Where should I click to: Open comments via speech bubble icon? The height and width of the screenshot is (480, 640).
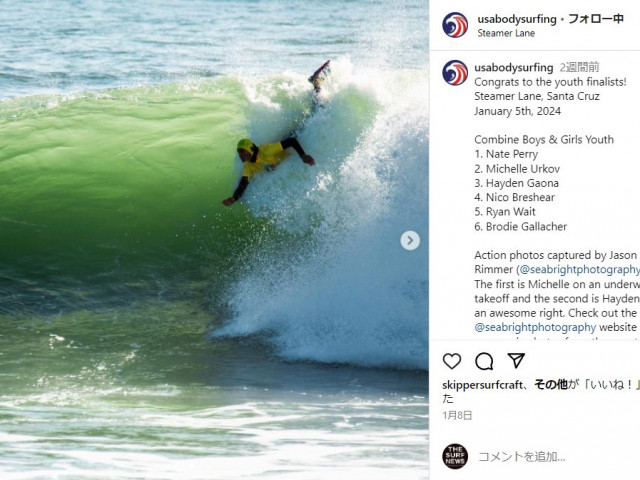click(x=484, y=361)
